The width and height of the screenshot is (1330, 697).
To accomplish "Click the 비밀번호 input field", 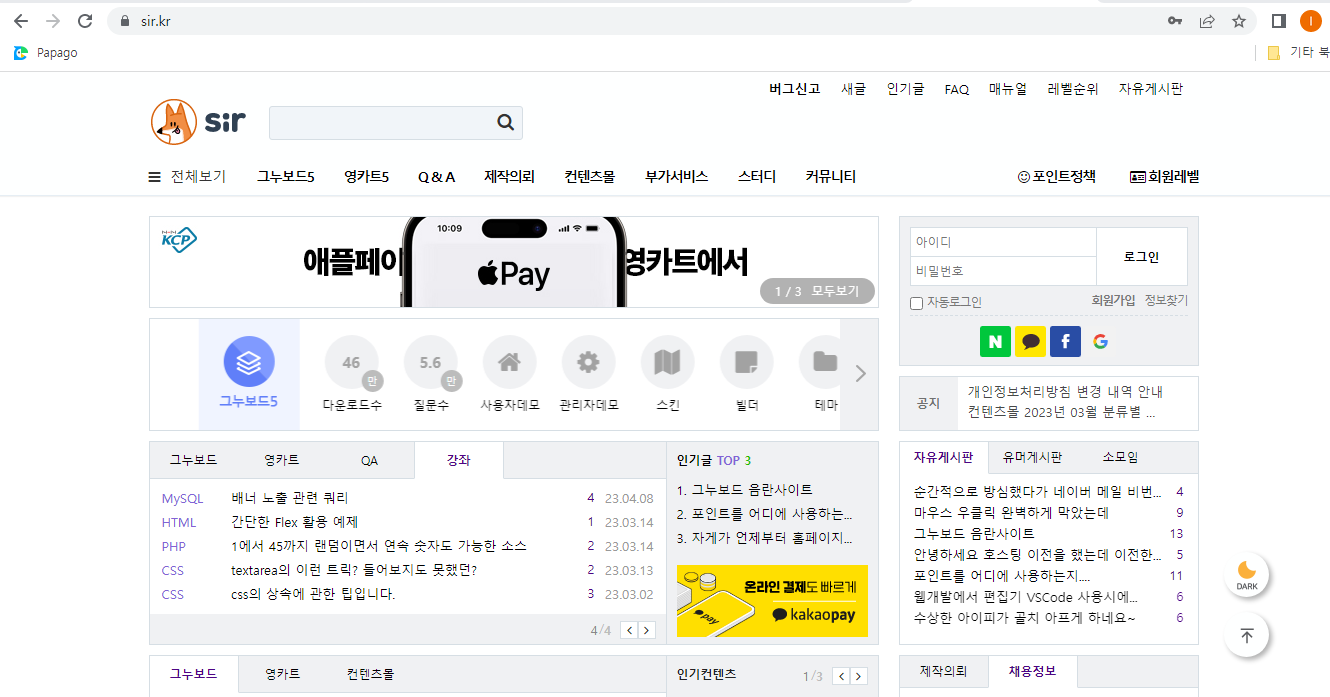I will pyautogui.click(x=1003, y=271).
